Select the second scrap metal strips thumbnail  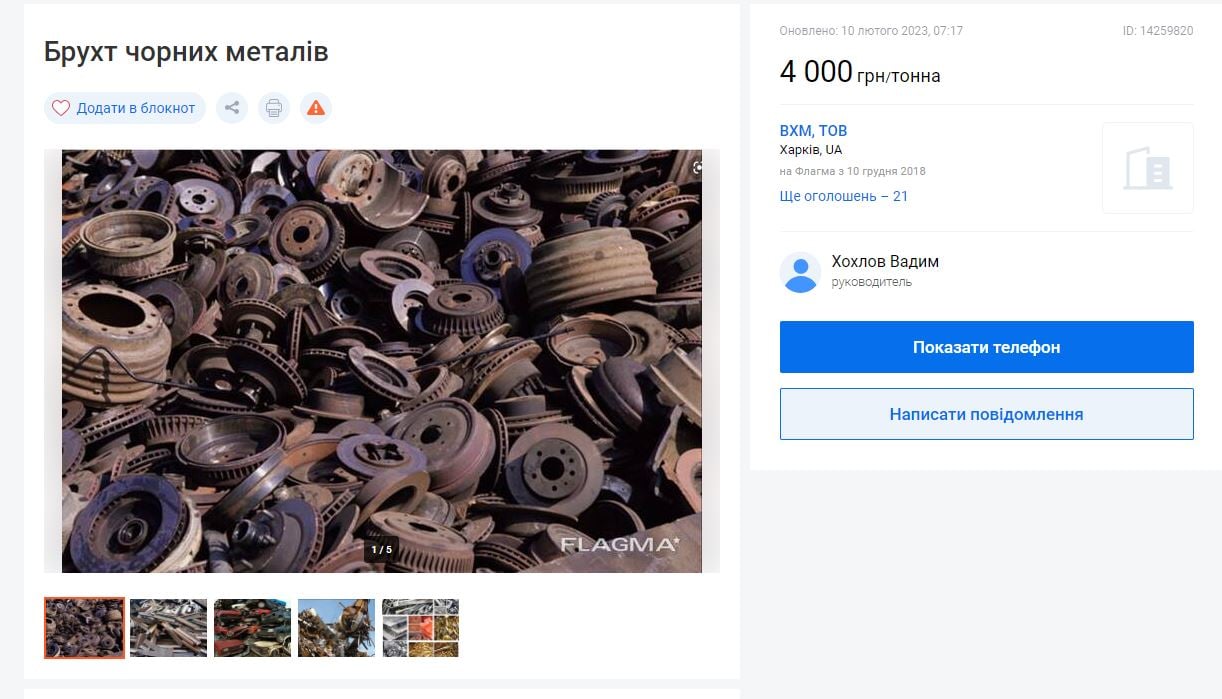coord(168,628)
